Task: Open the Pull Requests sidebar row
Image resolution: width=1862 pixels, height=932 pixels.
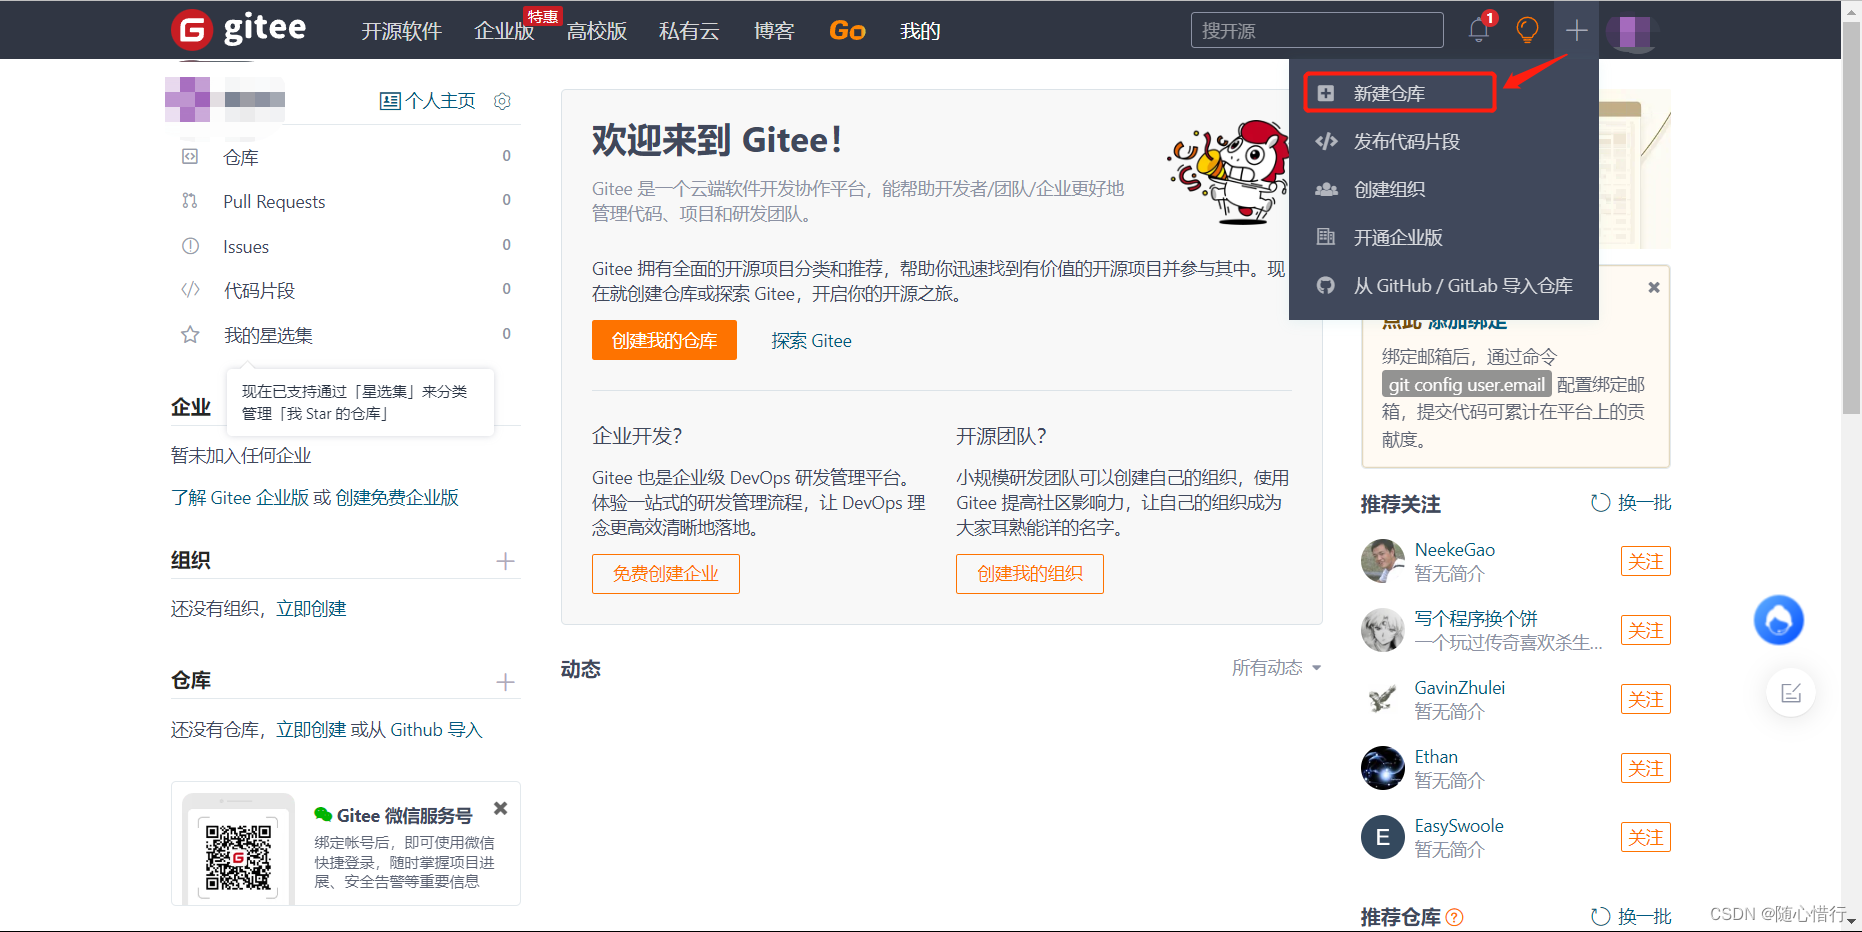Action: 346,201
